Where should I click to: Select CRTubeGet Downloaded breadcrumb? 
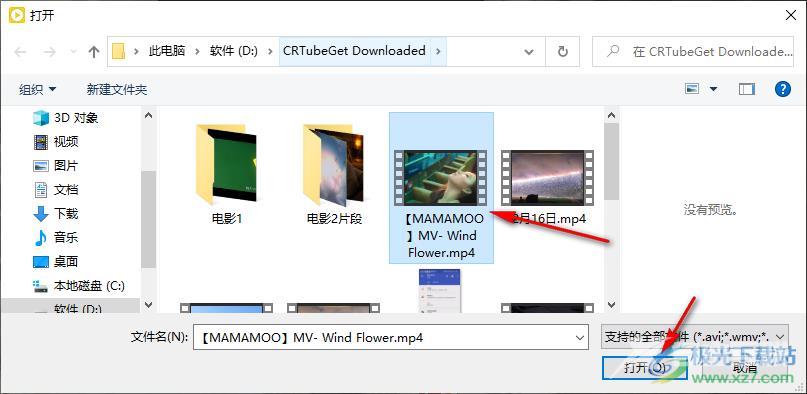point(354,51)
